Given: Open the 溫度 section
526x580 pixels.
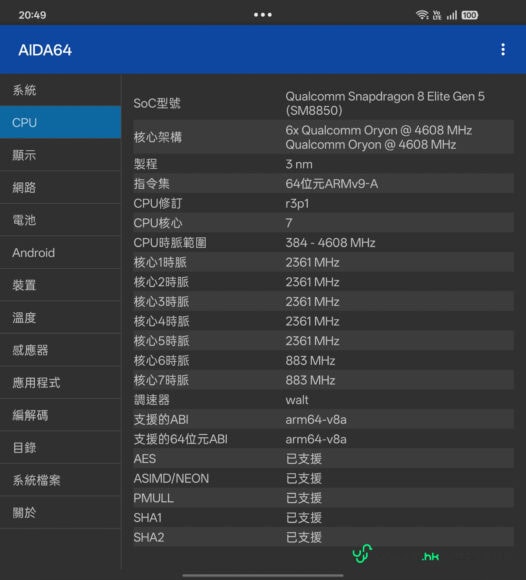Looking at the screenshot, I should tap(60, 318).
